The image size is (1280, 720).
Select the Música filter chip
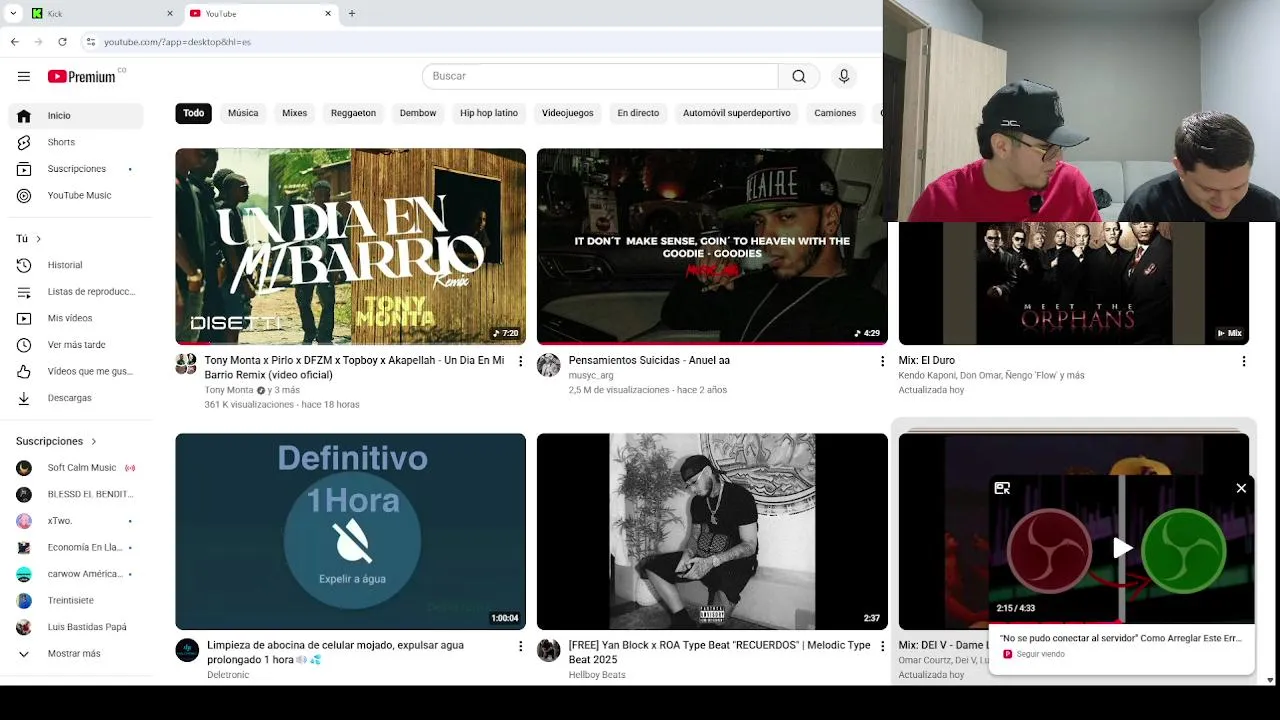tap(243, 113)
